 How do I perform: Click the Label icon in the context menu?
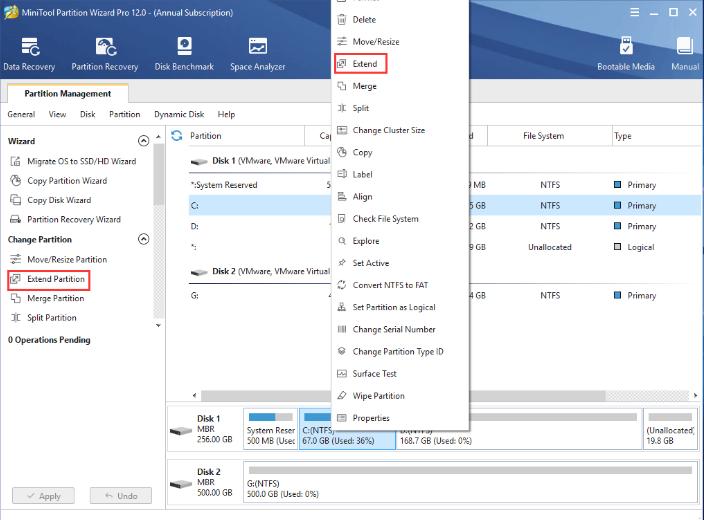pyautogui.click(x=342, y=174)
